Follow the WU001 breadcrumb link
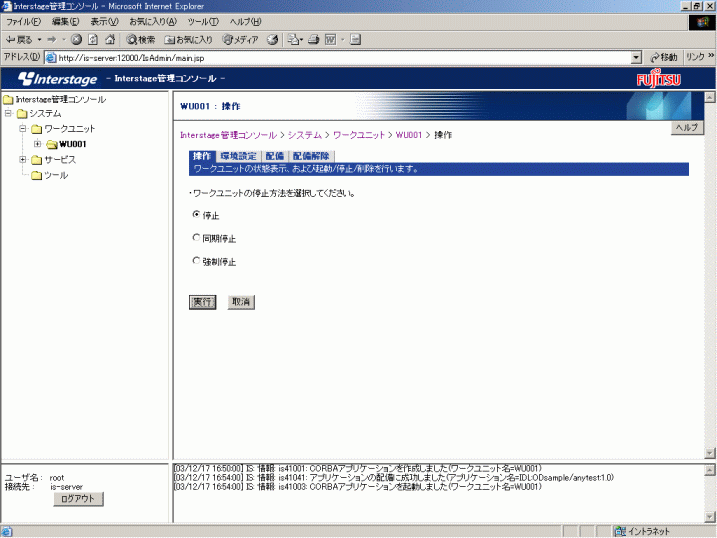This screenshot has width=717, height=538. coord(408,135)
